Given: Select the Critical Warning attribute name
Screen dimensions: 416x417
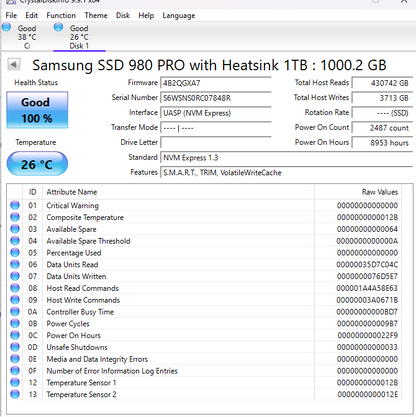Looking at the screenshot, I should (x=72, y=206).
